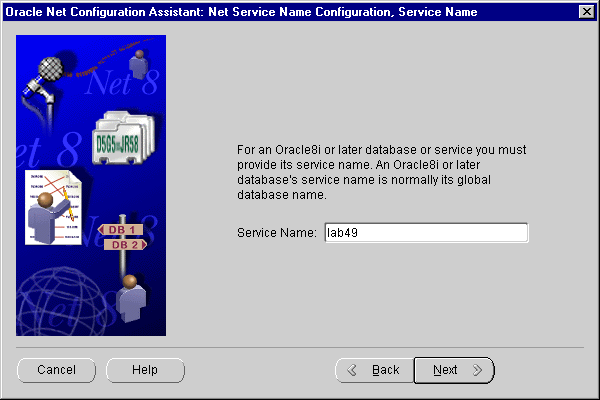The height and width of the screenshot is (400, 600).
Task: Click the Service Name input field
Action: (x=426, y=233)
